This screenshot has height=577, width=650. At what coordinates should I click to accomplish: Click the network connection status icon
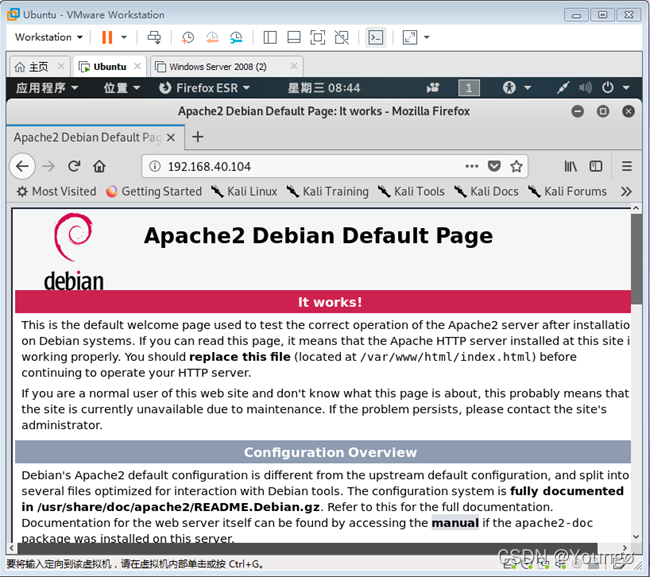(563, 88)
